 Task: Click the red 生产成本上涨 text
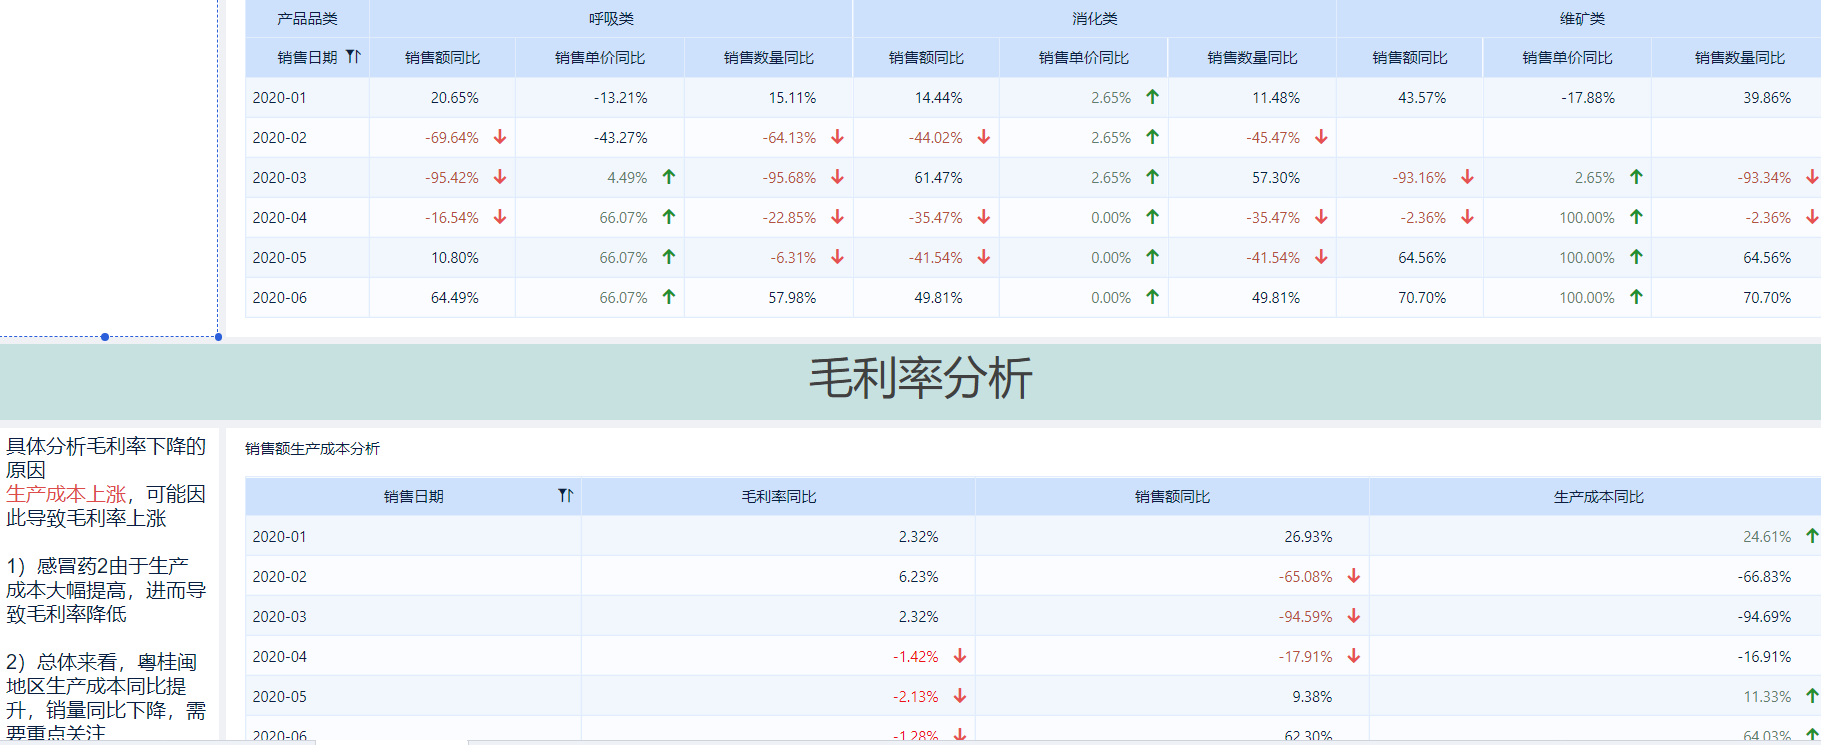coord(66,494)
